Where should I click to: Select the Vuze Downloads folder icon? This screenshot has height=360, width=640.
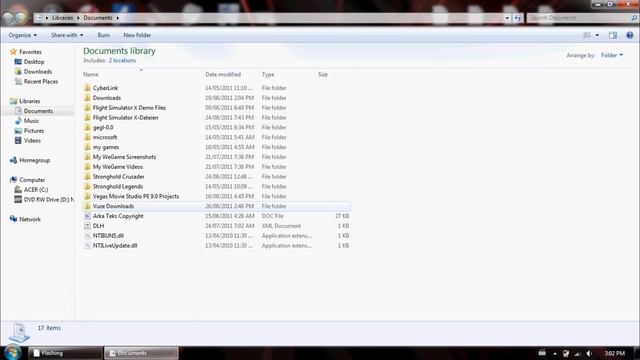tap(87, 206)
